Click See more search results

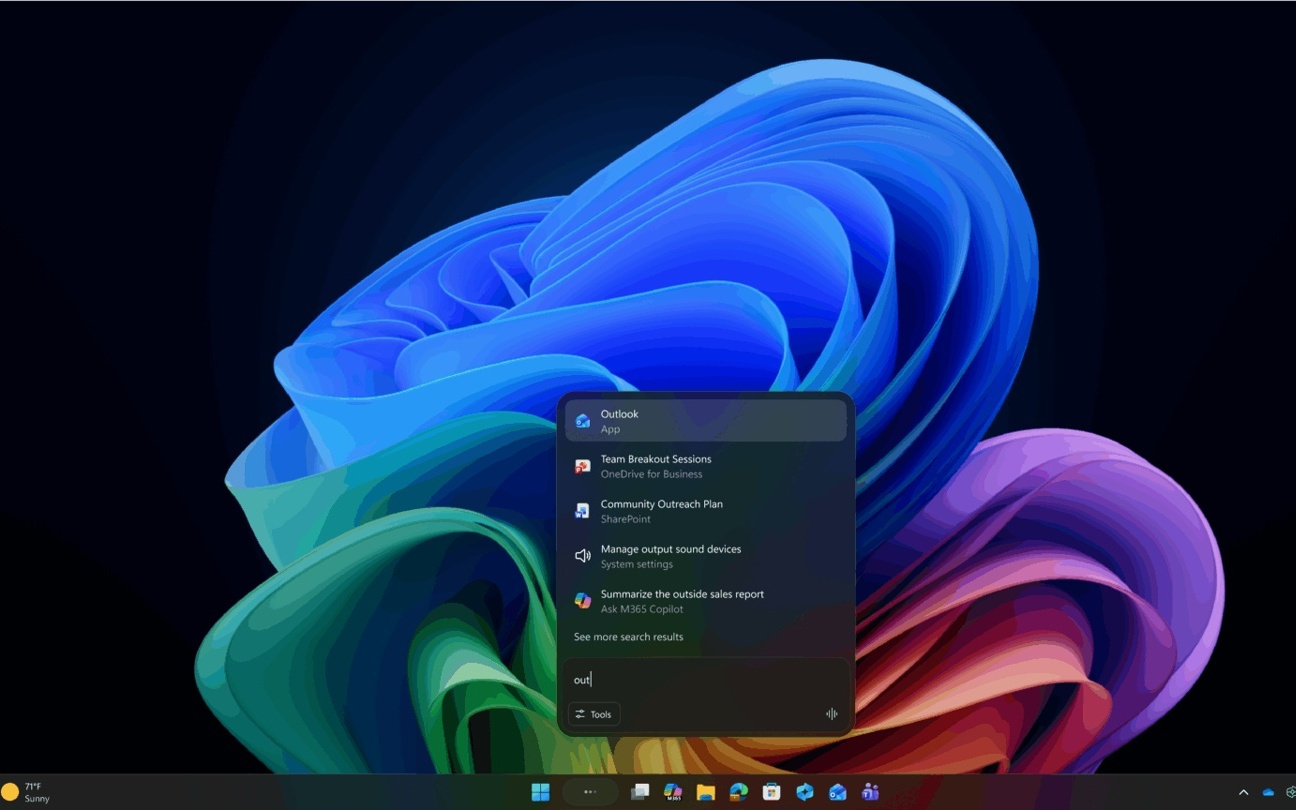627,636
